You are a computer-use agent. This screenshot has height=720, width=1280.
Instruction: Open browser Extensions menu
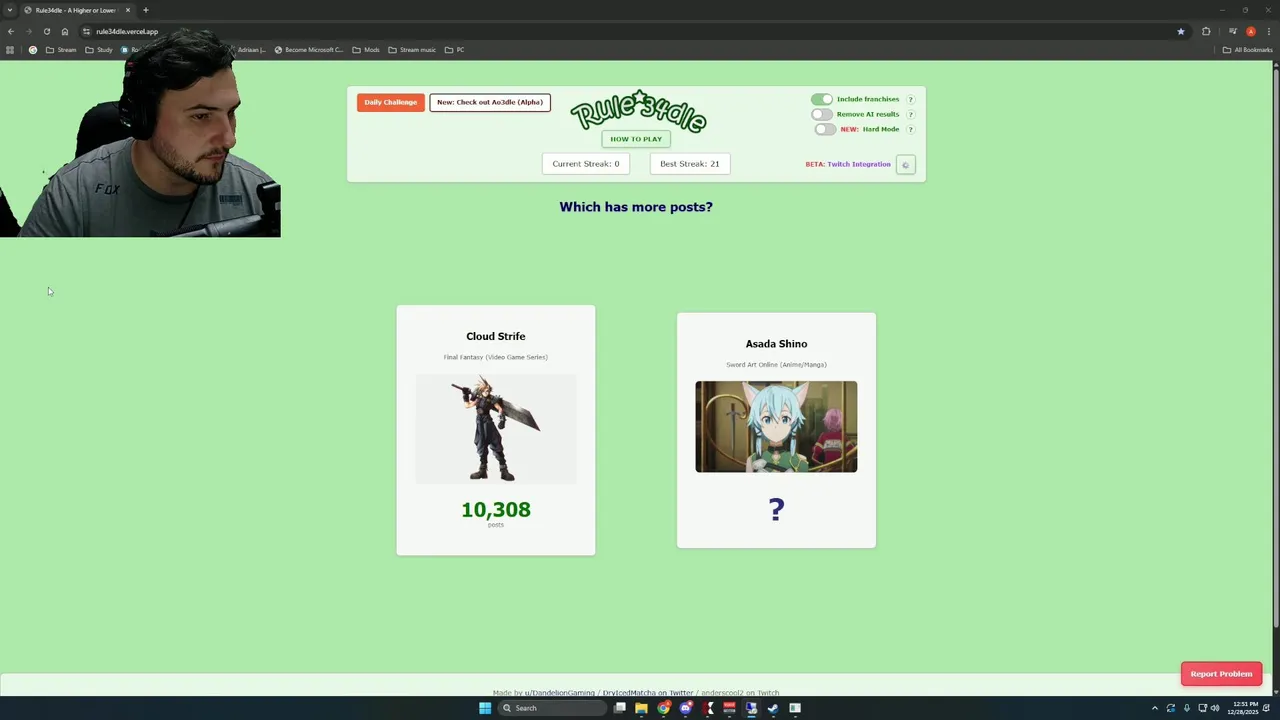pyautogui.click(x=1206, y=31)
